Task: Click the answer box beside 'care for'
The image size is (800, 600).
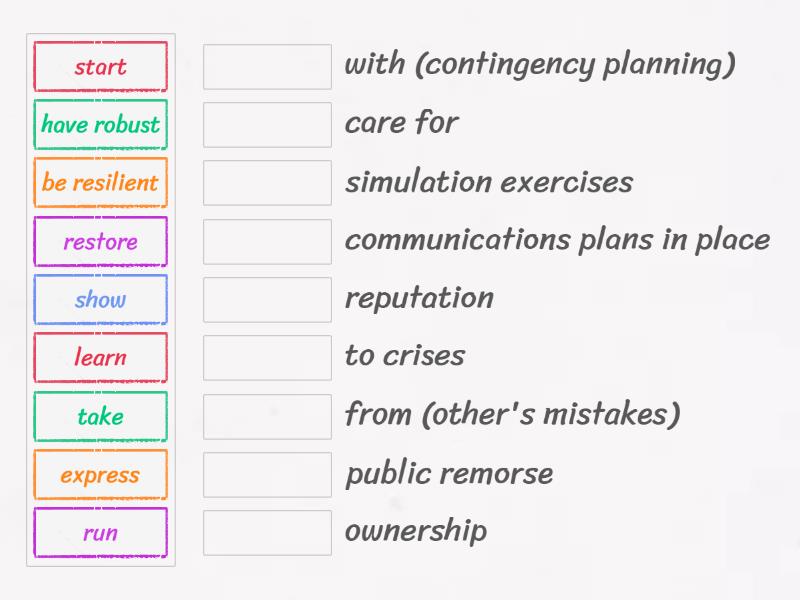Action: [267, 124]
